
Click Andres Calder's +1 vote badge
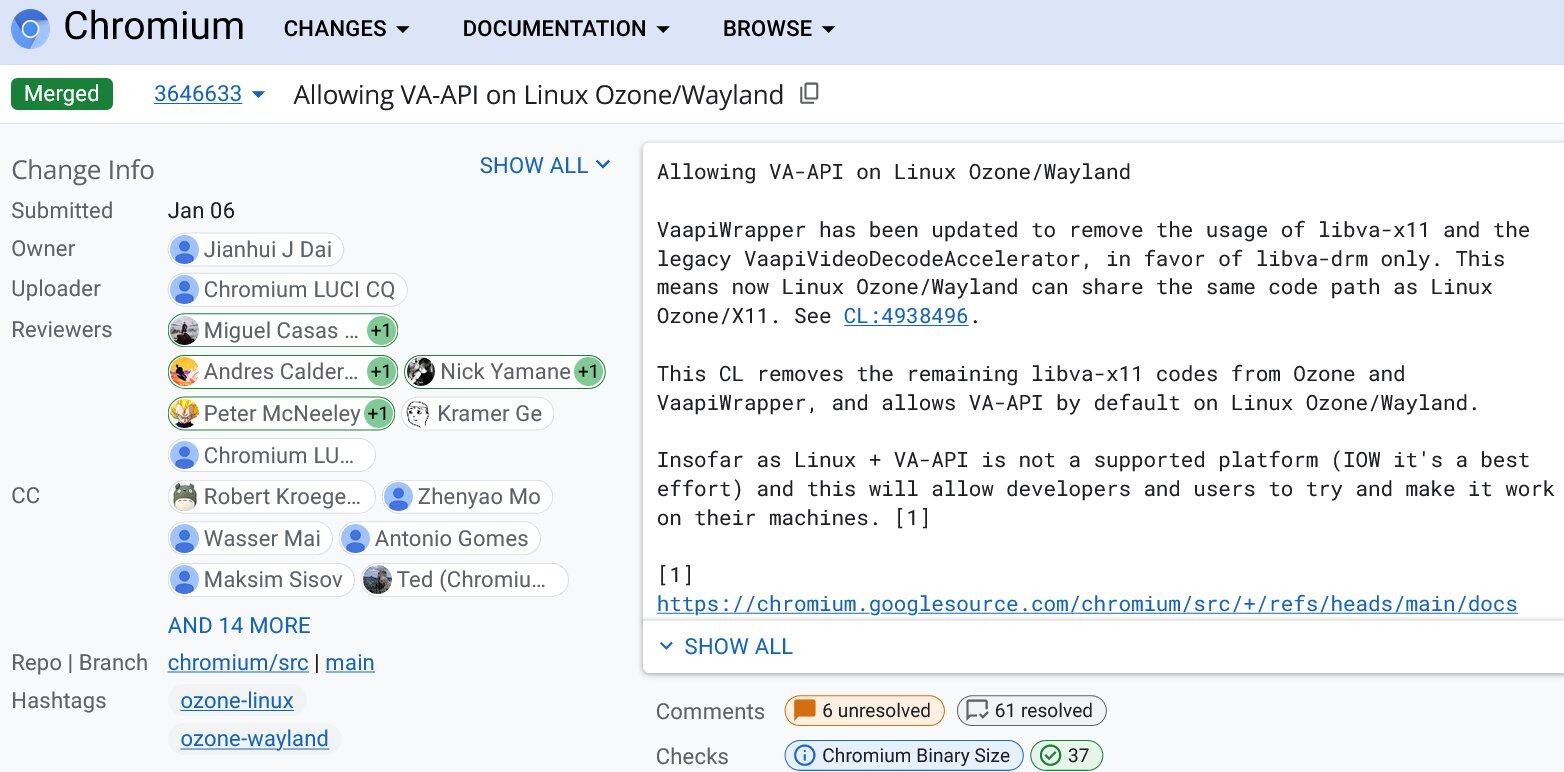tap(380, 372)
